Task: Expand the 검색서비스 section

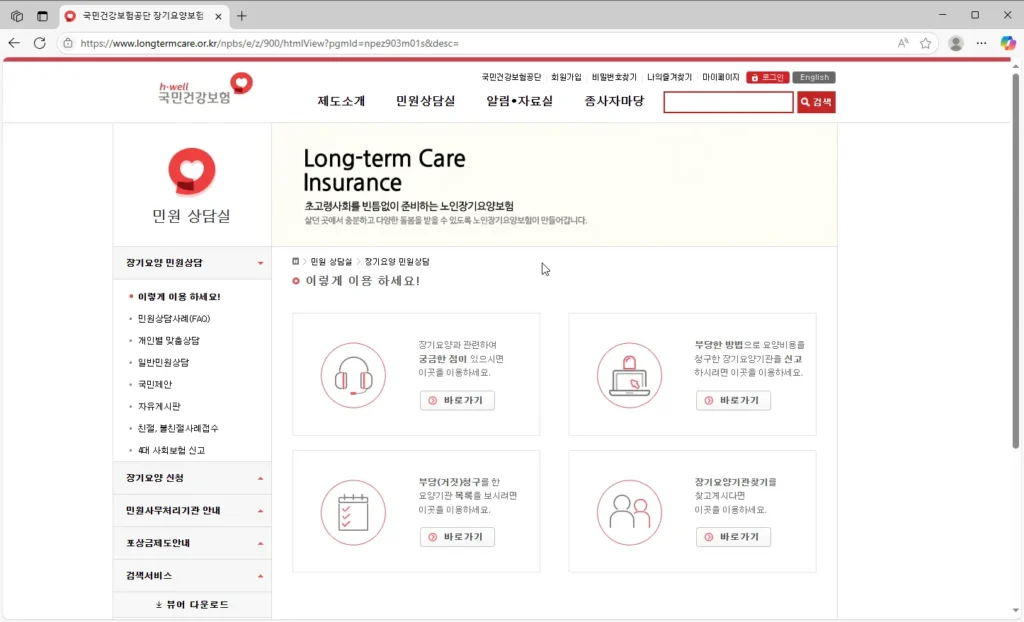Action: pos(192,576)
